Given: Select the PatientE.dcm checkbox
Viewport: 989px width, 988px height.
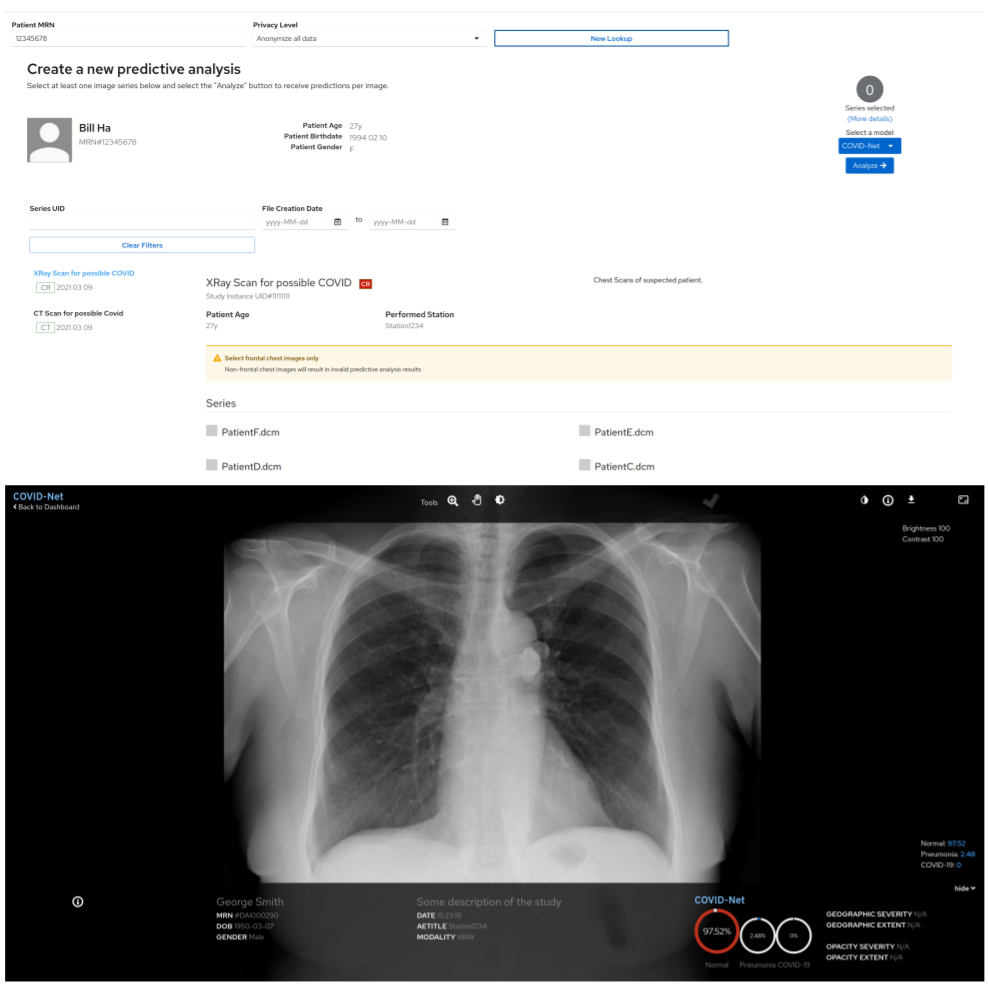Looking at the screenshot, I should [x=585, y=430].
